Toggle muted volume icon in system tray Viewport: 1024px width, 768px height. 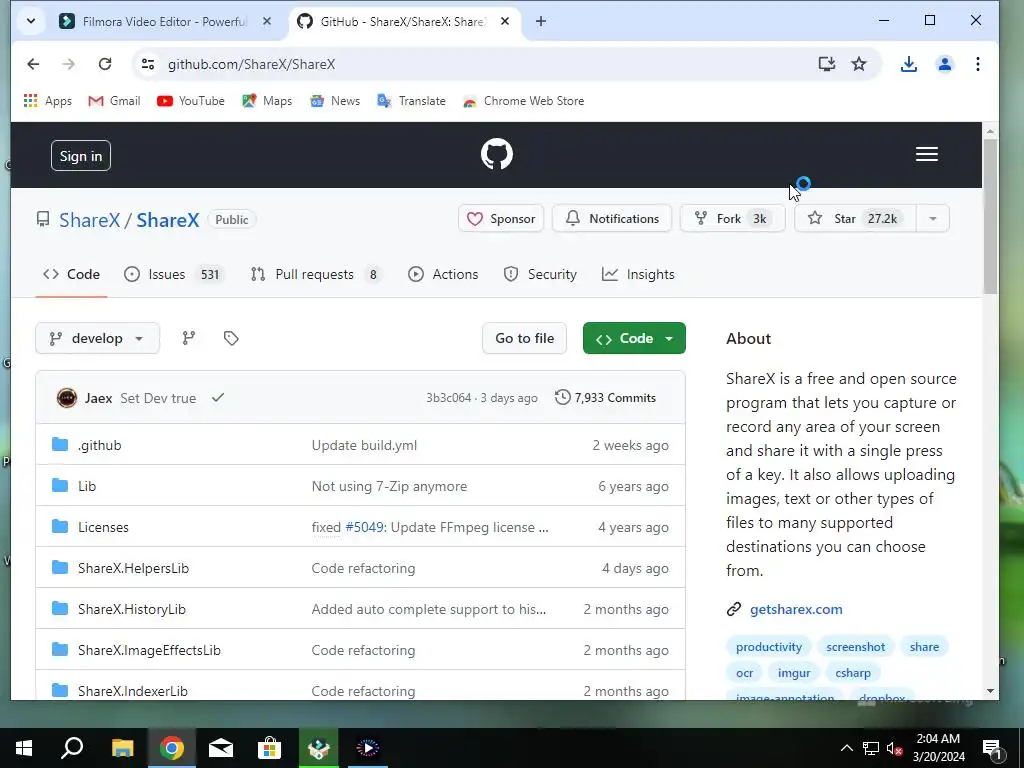[894, 748]
